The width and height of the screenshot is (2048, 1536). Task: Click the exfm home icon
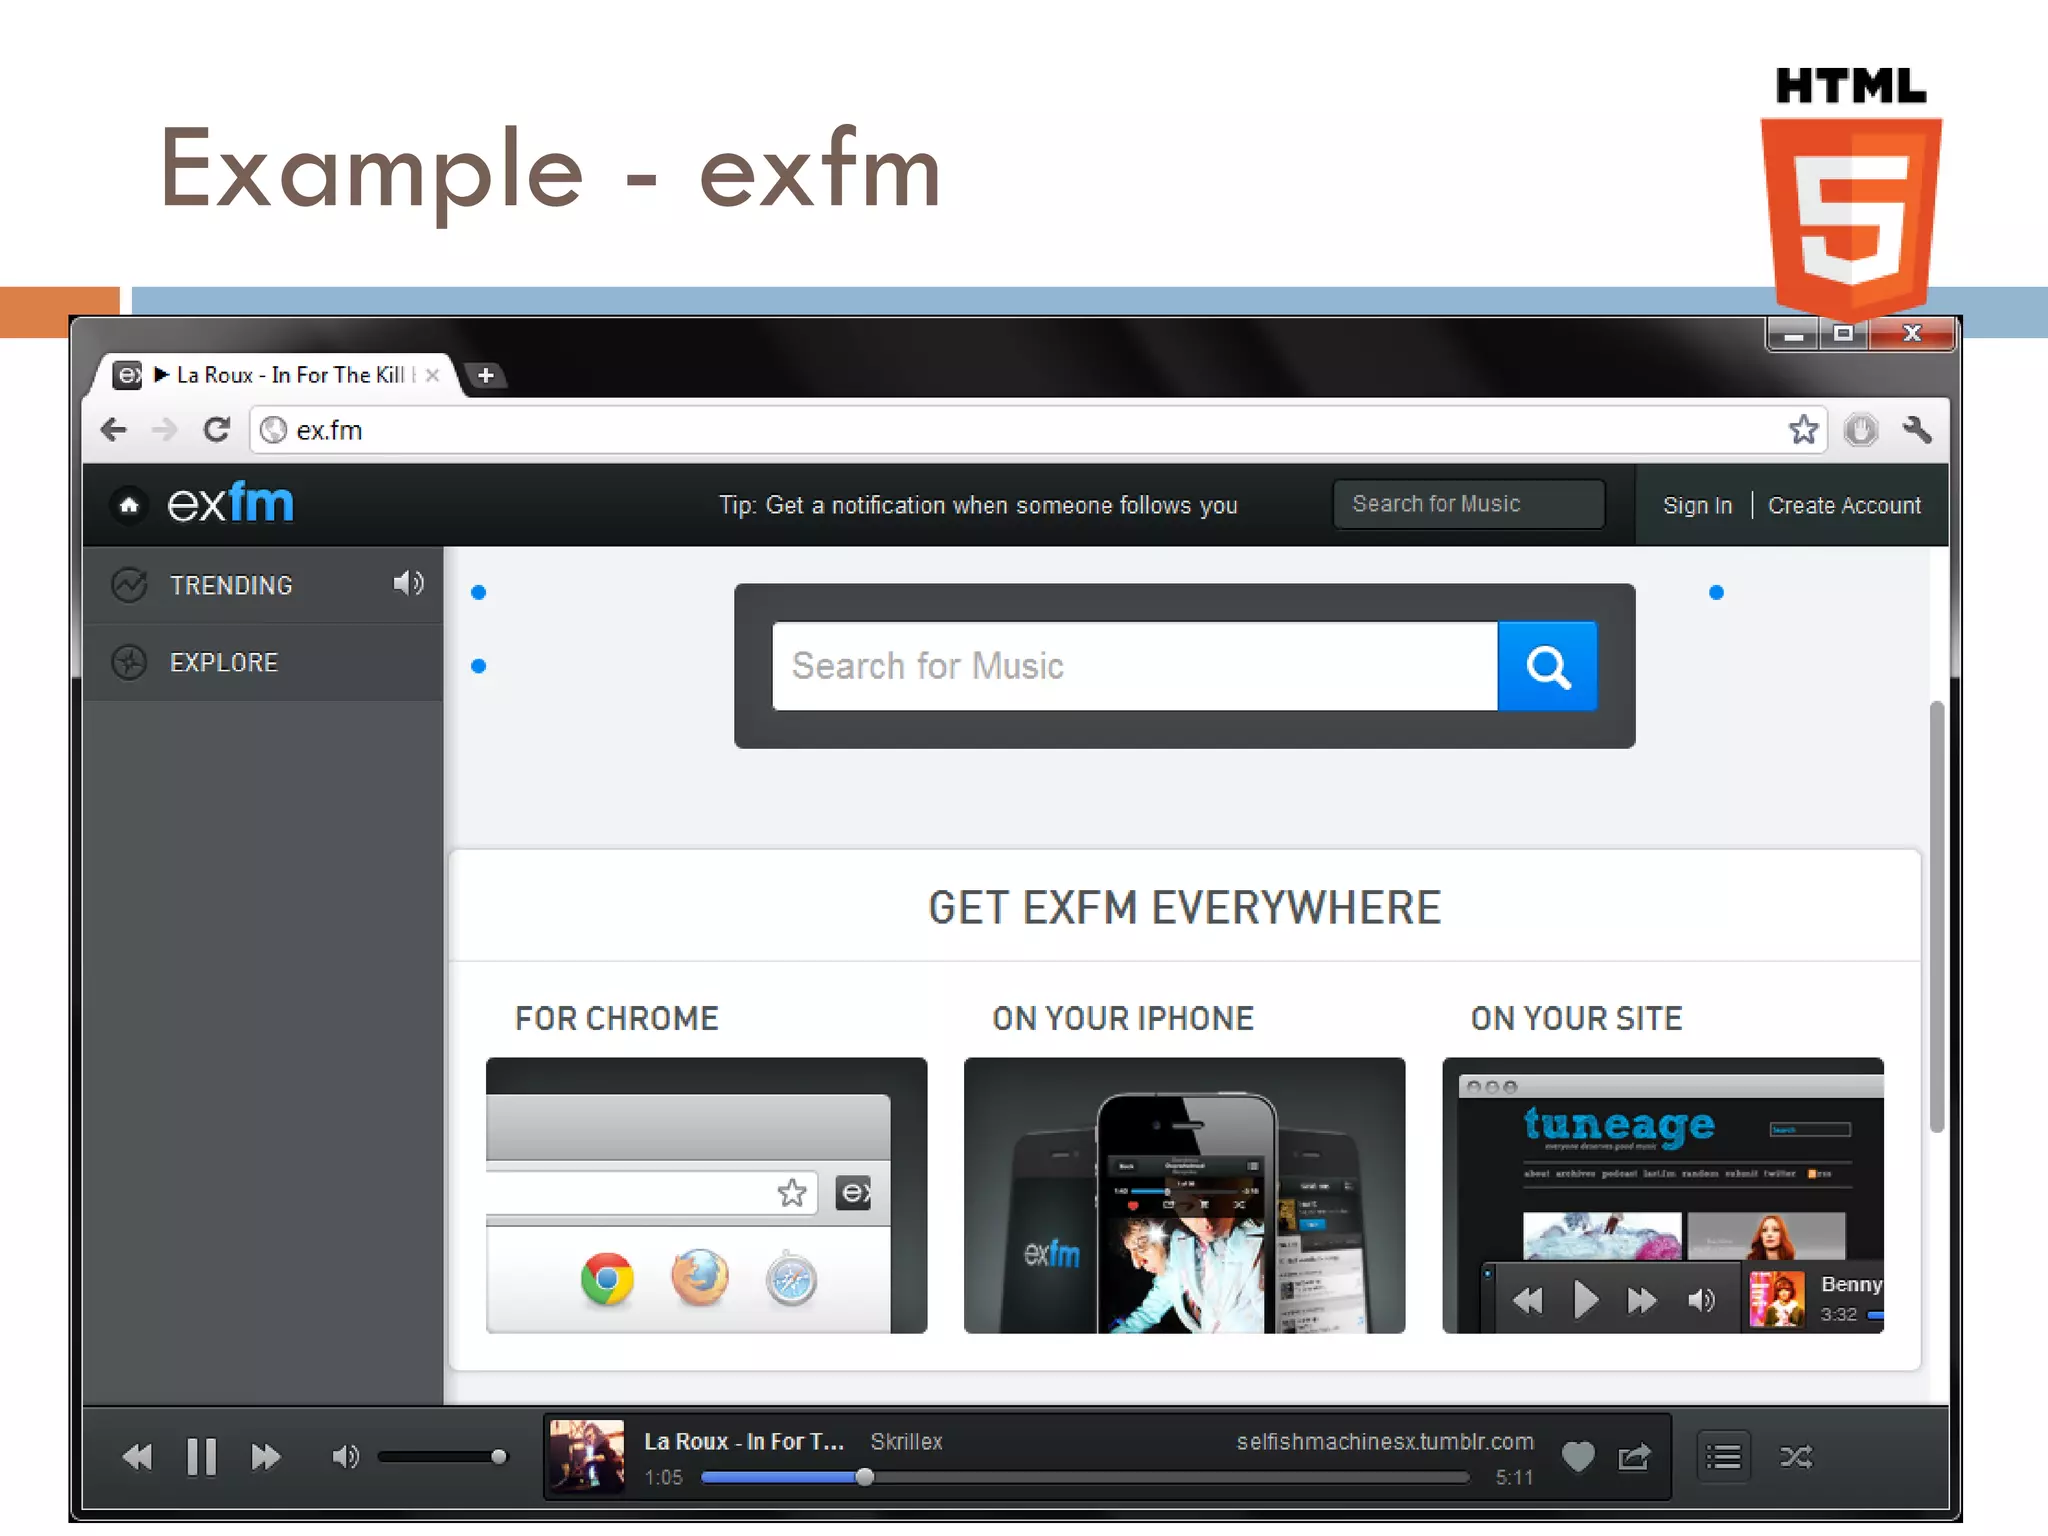tap(129, 505)
